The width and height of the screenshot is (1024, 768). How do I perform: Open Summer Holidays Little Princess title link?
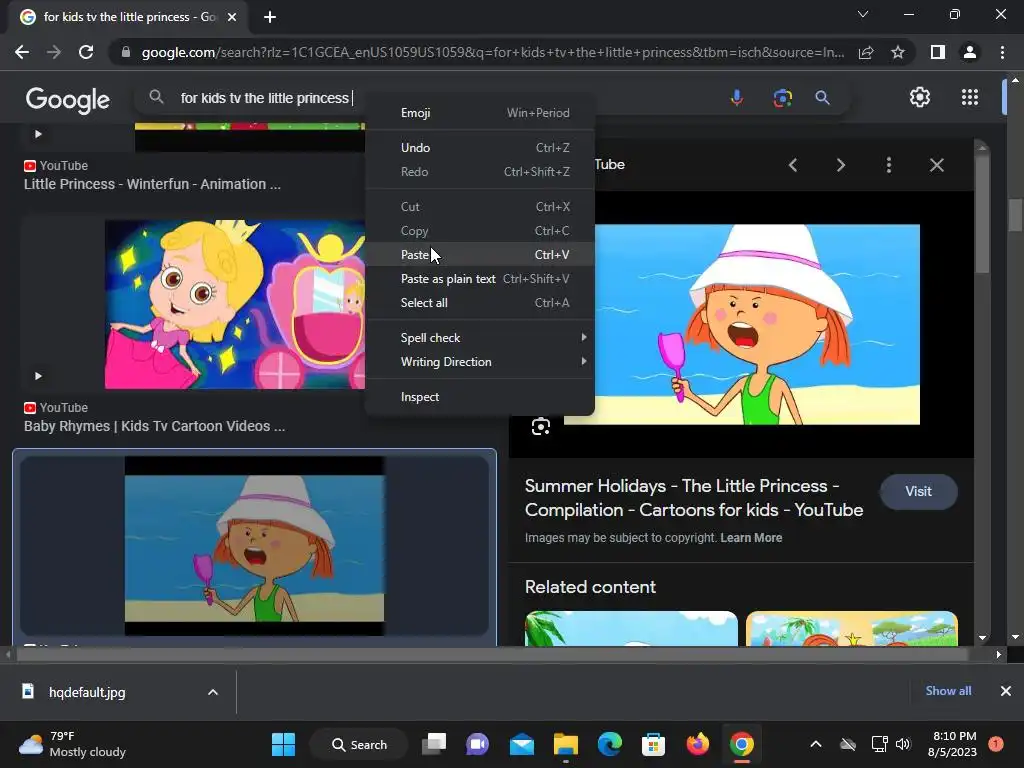694,498
